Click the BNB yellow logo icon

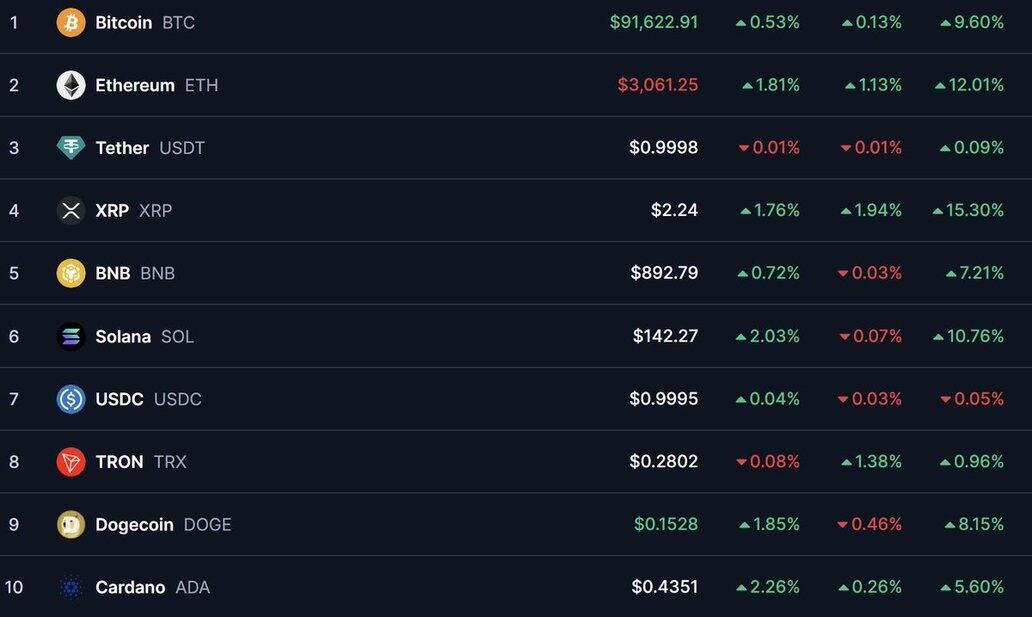71,273
